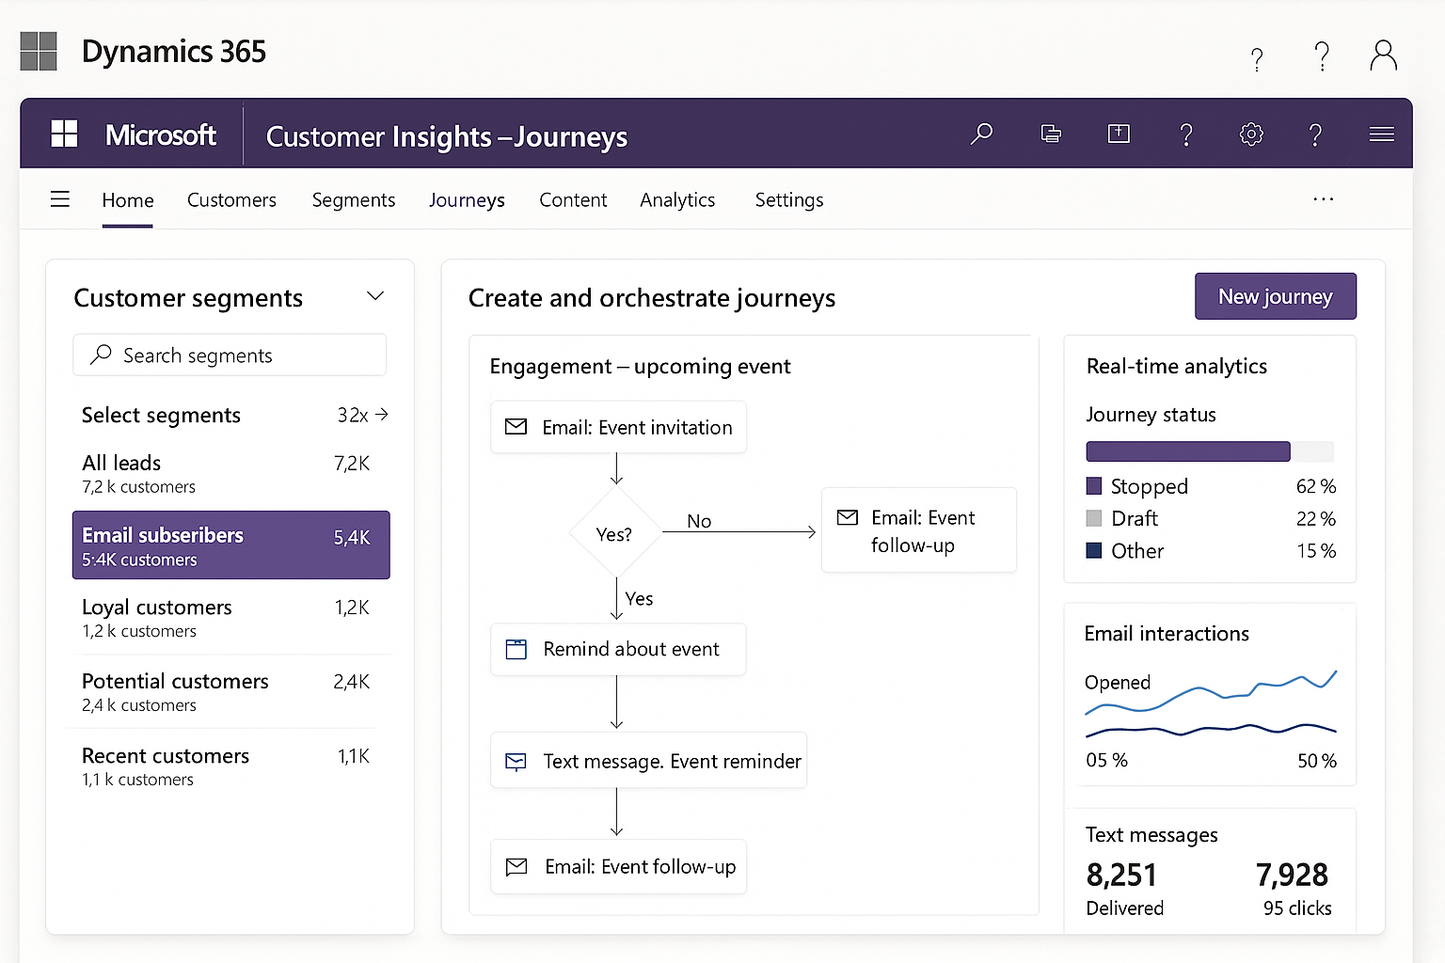Image resolution: width=1445 pixels, height=963 pixels.
Task: Open the user account icon top right
Action: pyautogui.click(x=1383, y=55)
